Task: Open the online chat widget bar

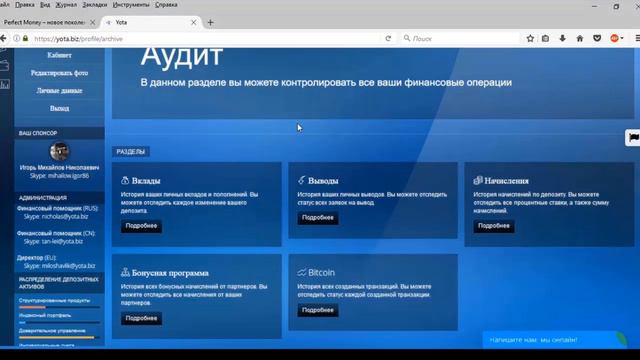Action: point(554,340)
